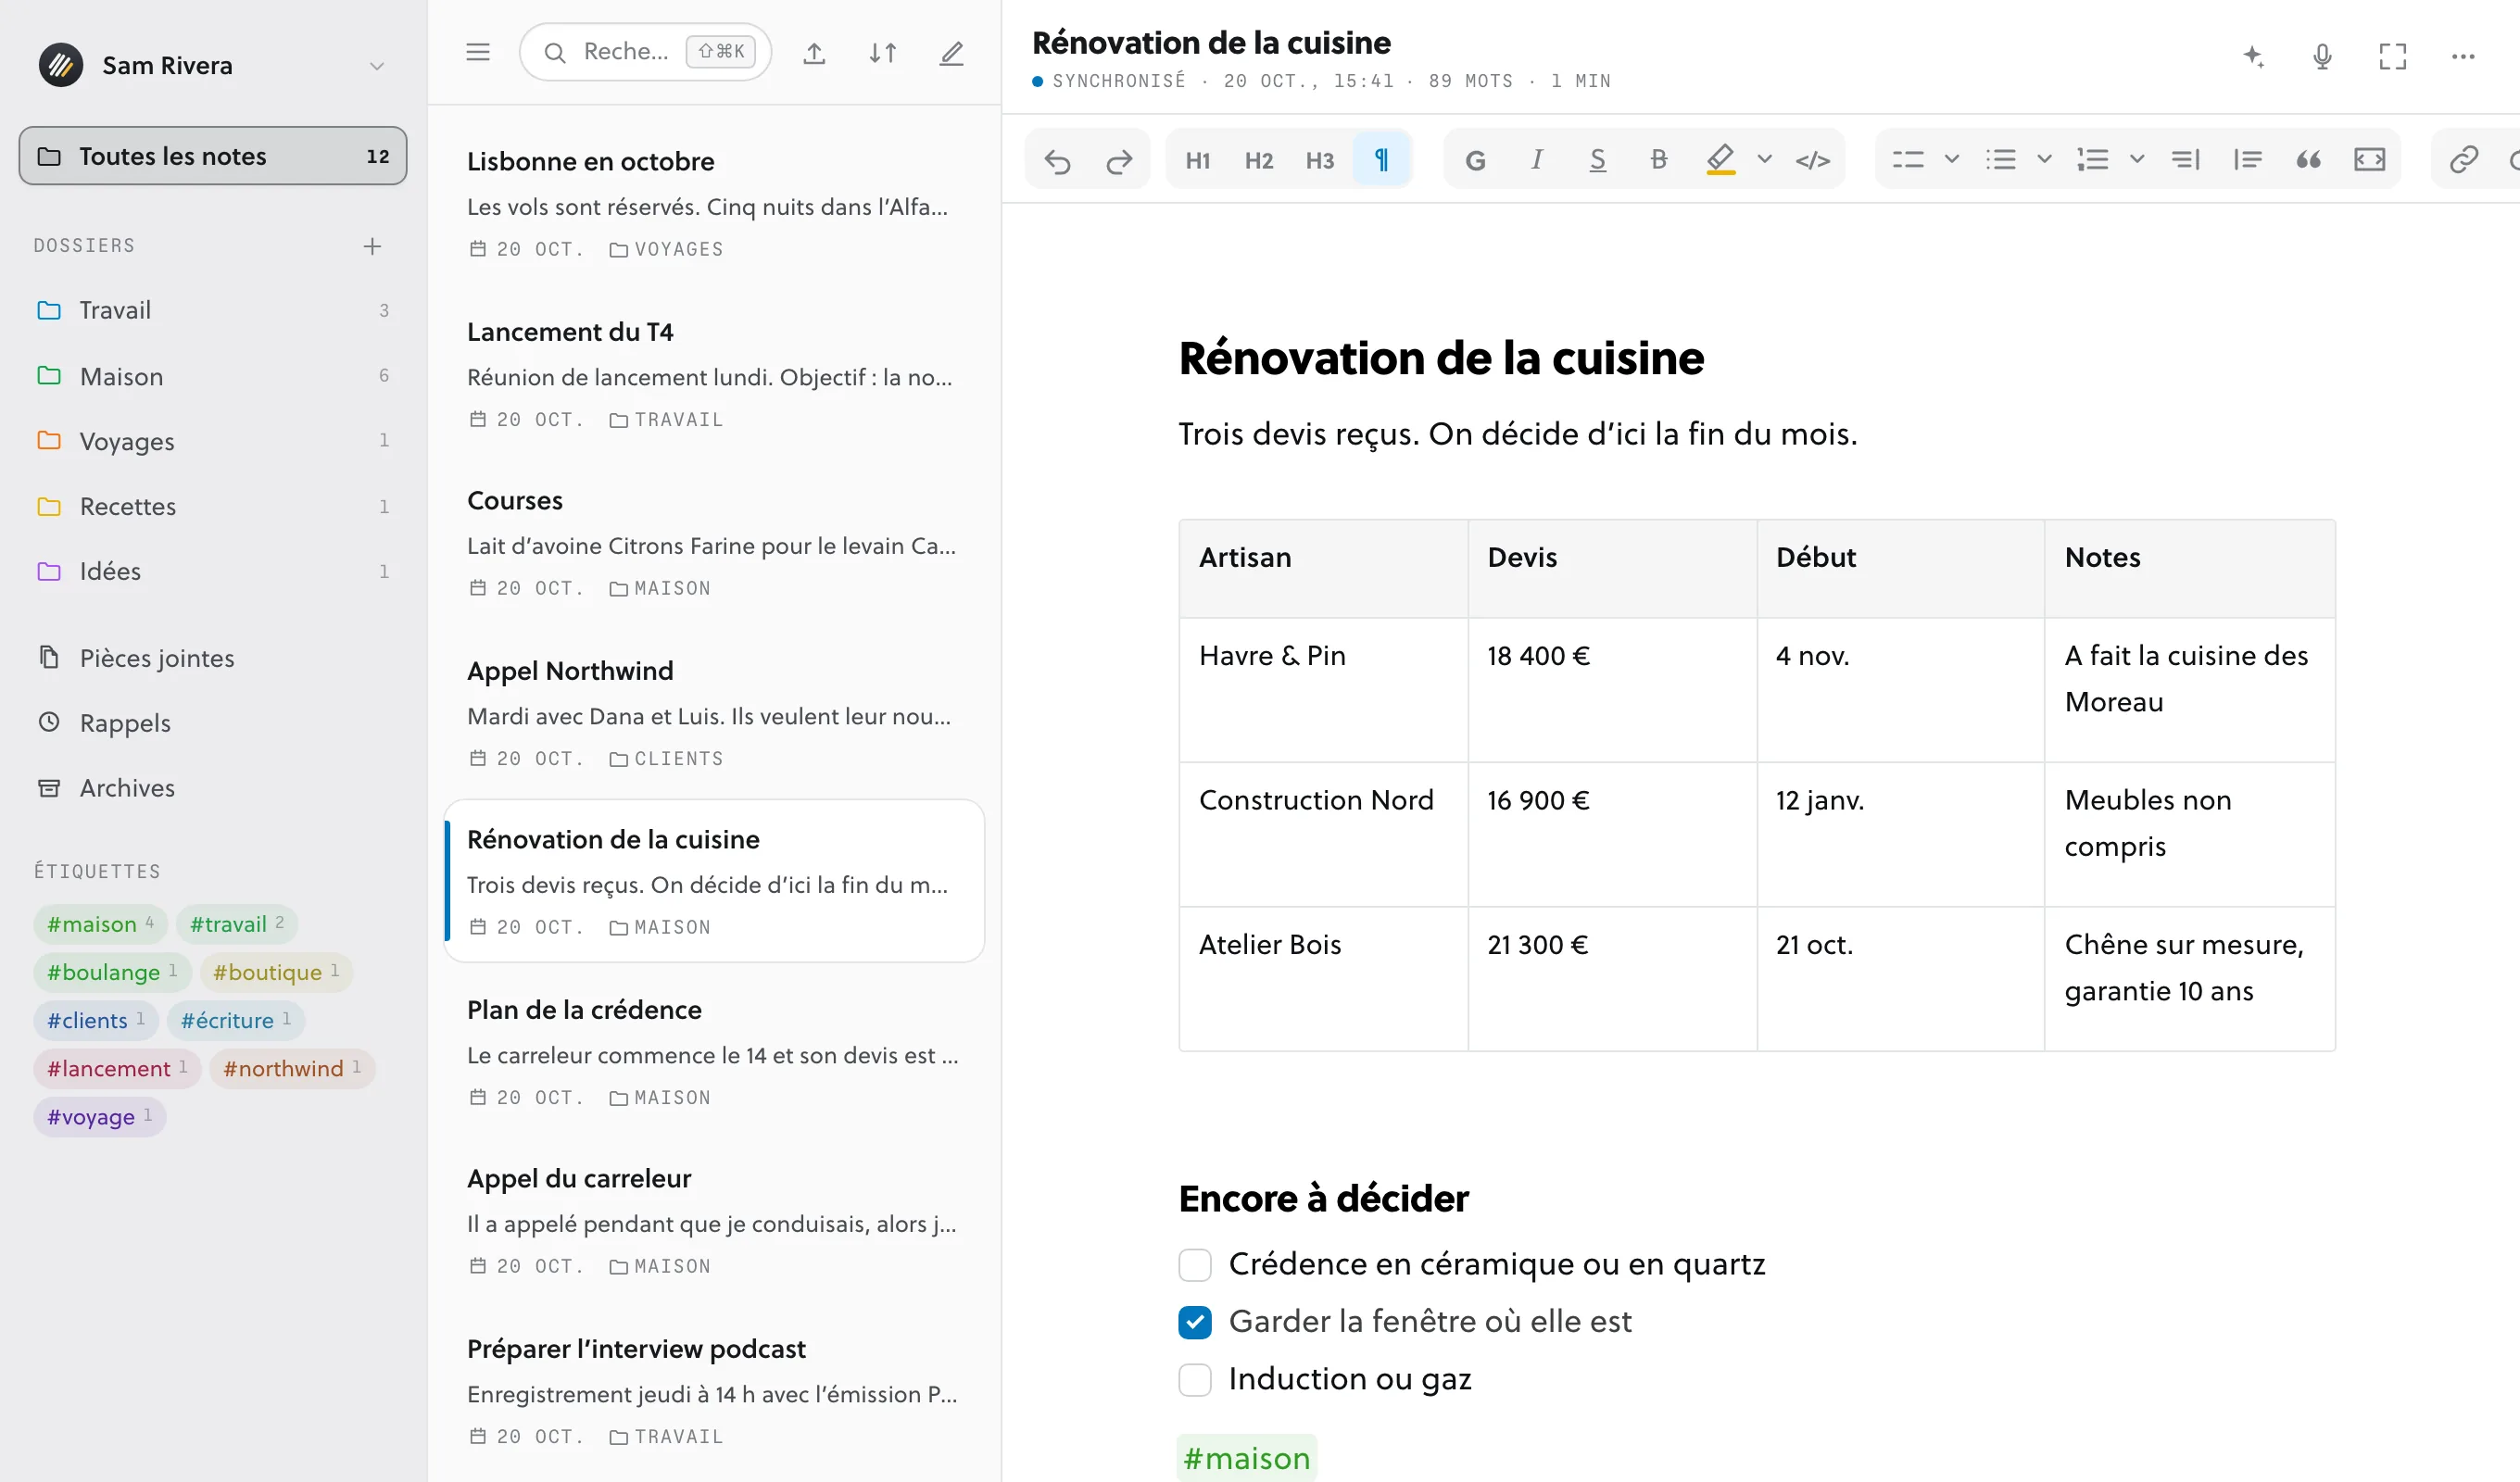The height and width of the screenshot is (1482, 2520).
Task: Open note Appel Northwind
Action: point(714,713)
